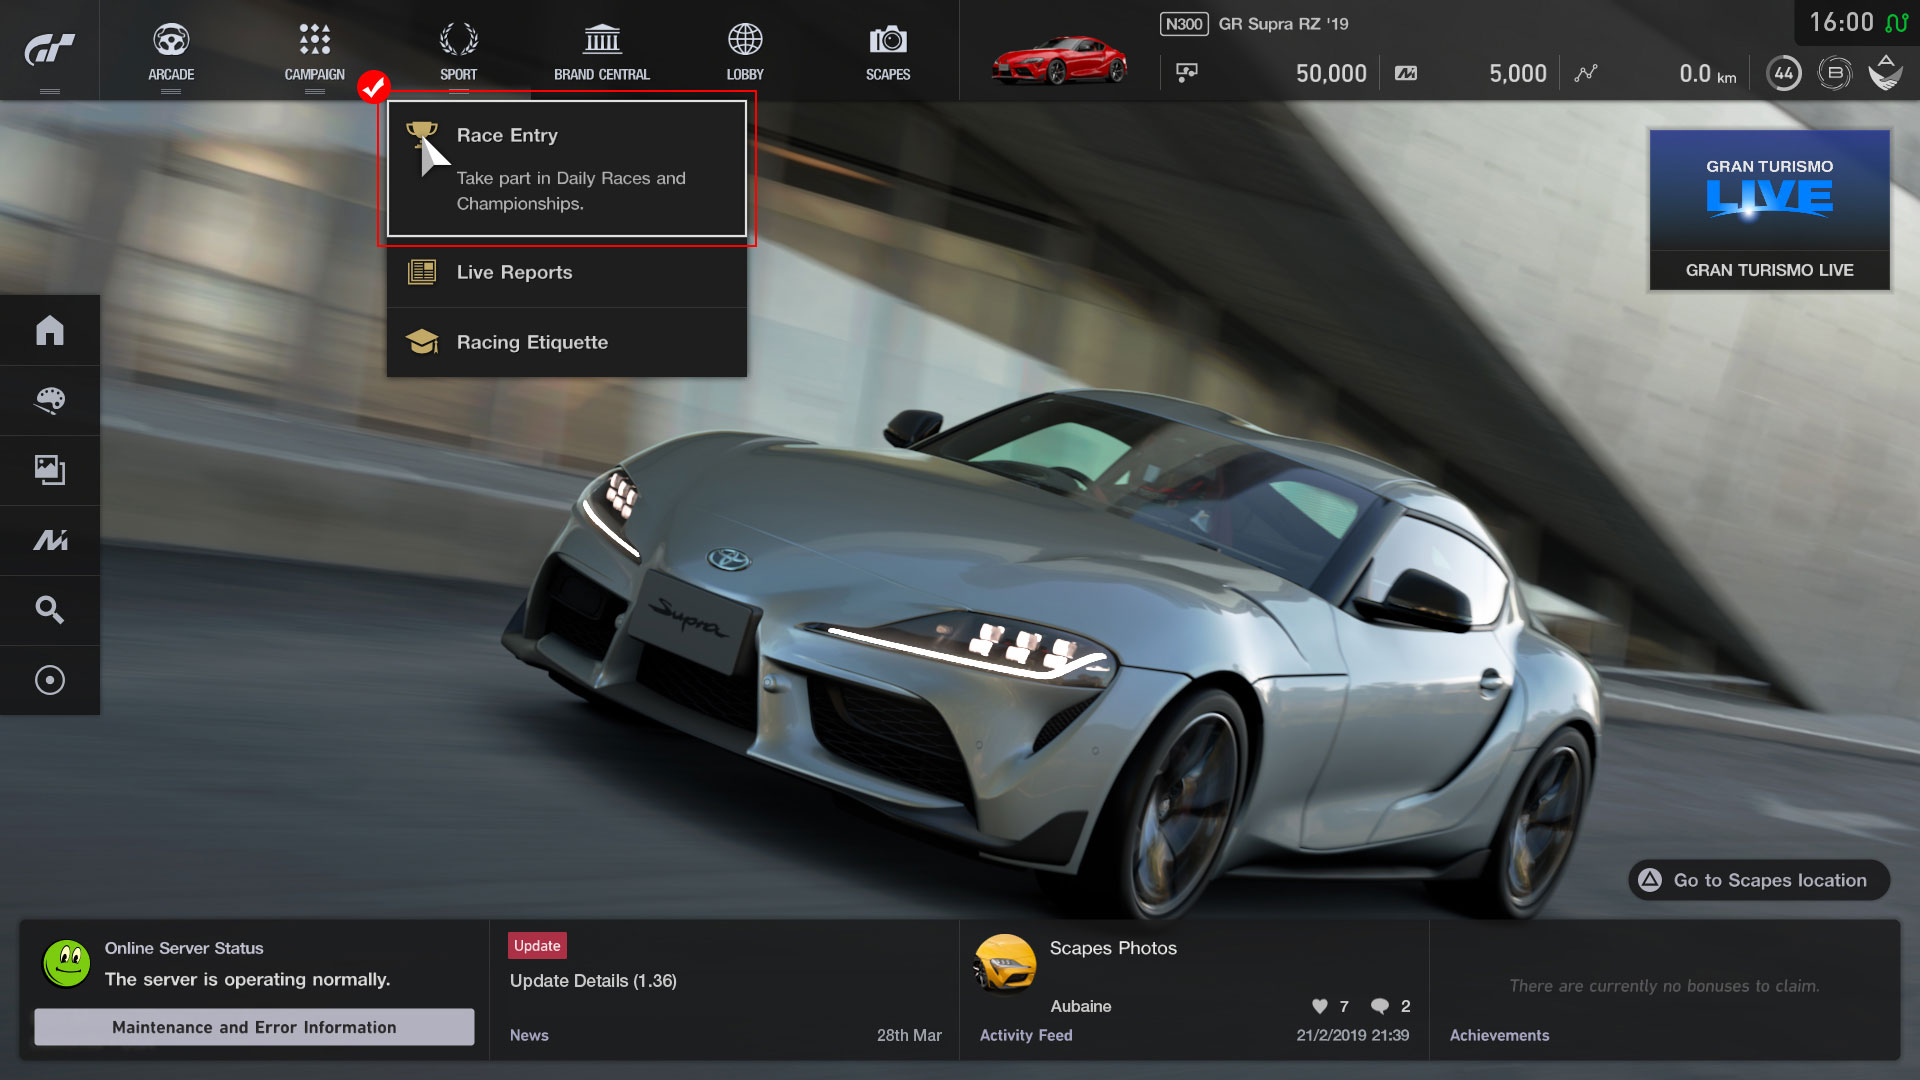This screenshot has width=1920, height=1080.
Task: Open the Activity Feed label
Action: click(1026, 1035)
